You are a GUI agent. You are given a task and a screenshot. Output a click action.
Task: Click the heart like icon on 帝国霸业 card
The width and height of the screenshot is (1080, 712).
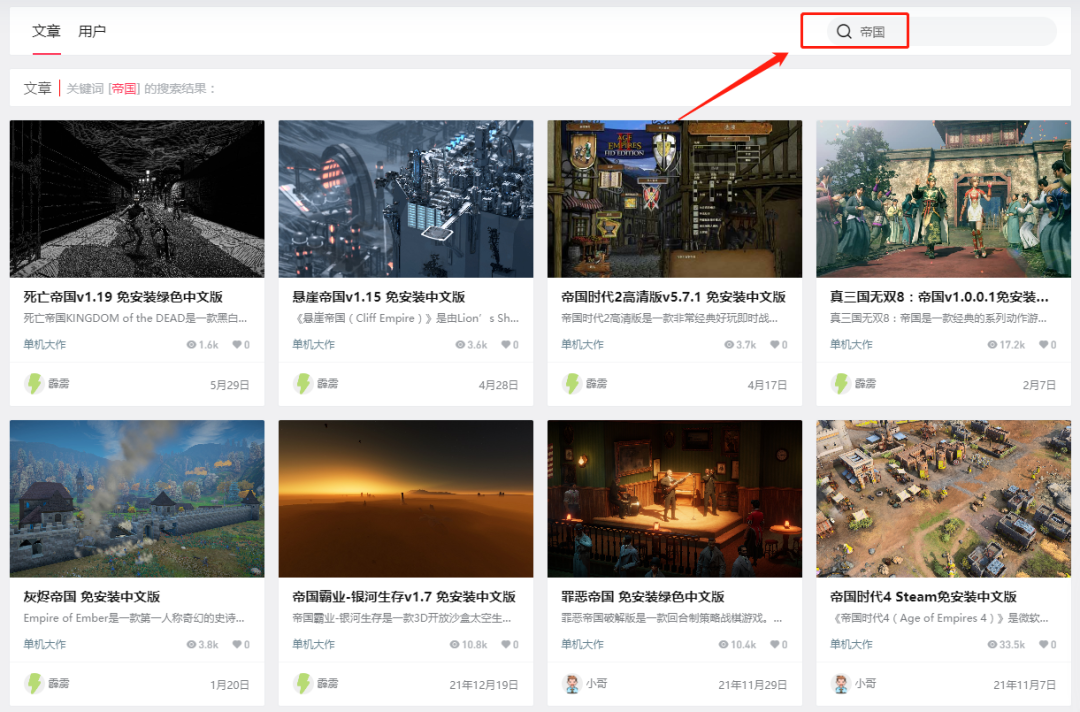(x=506, y=645)
